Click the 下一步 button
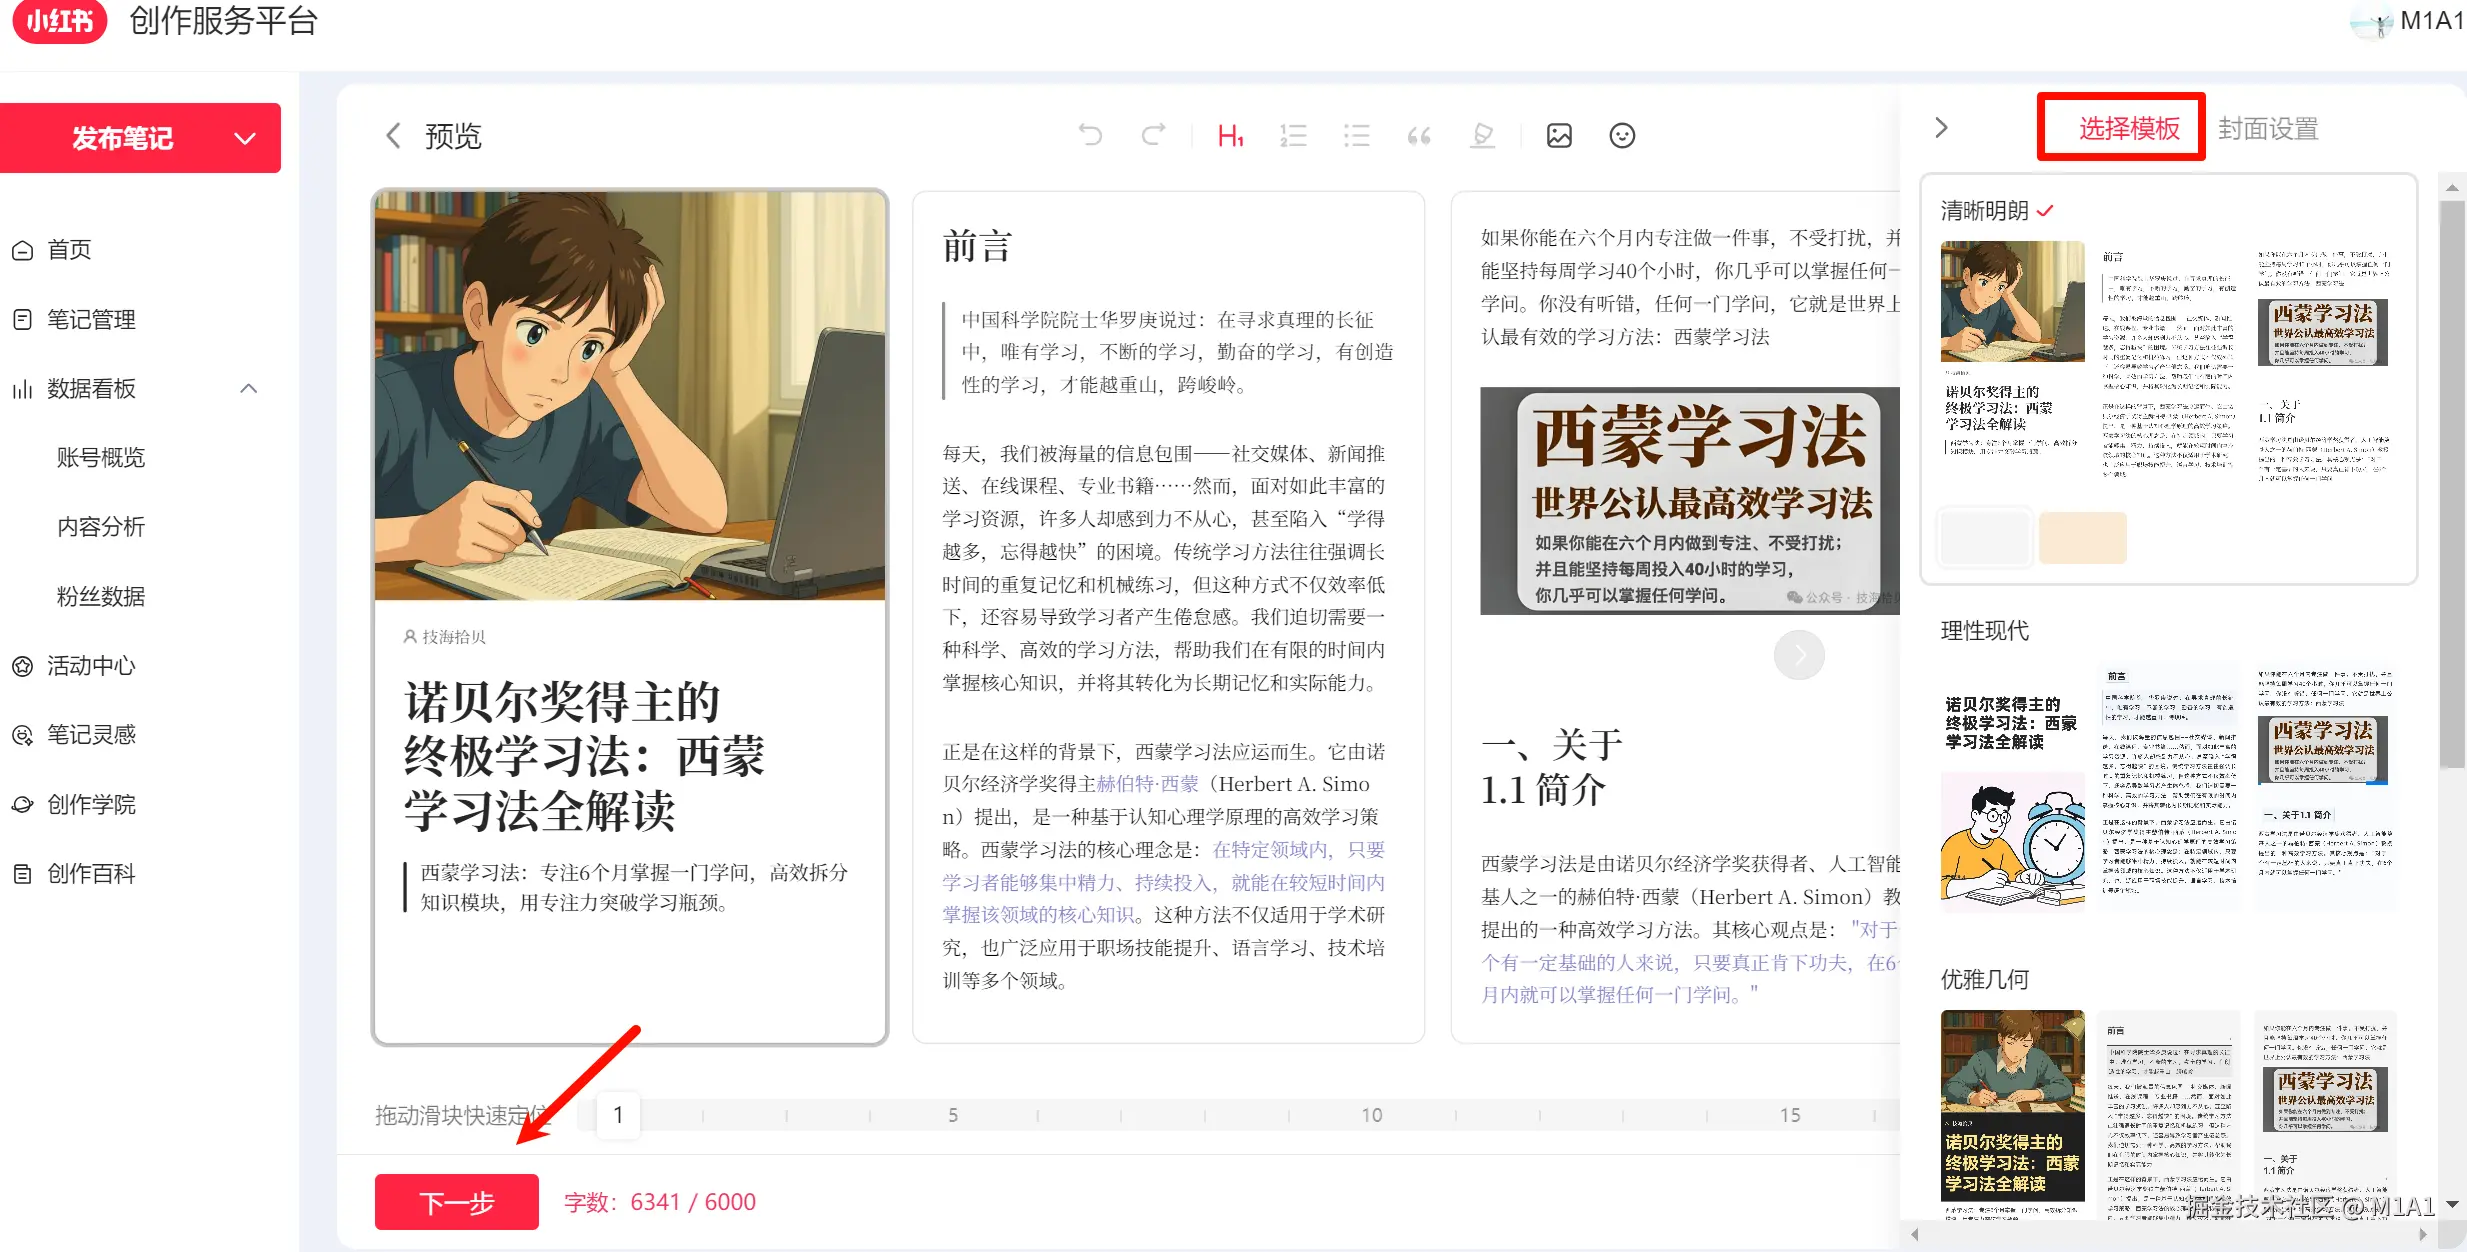 coord(456,1202)
